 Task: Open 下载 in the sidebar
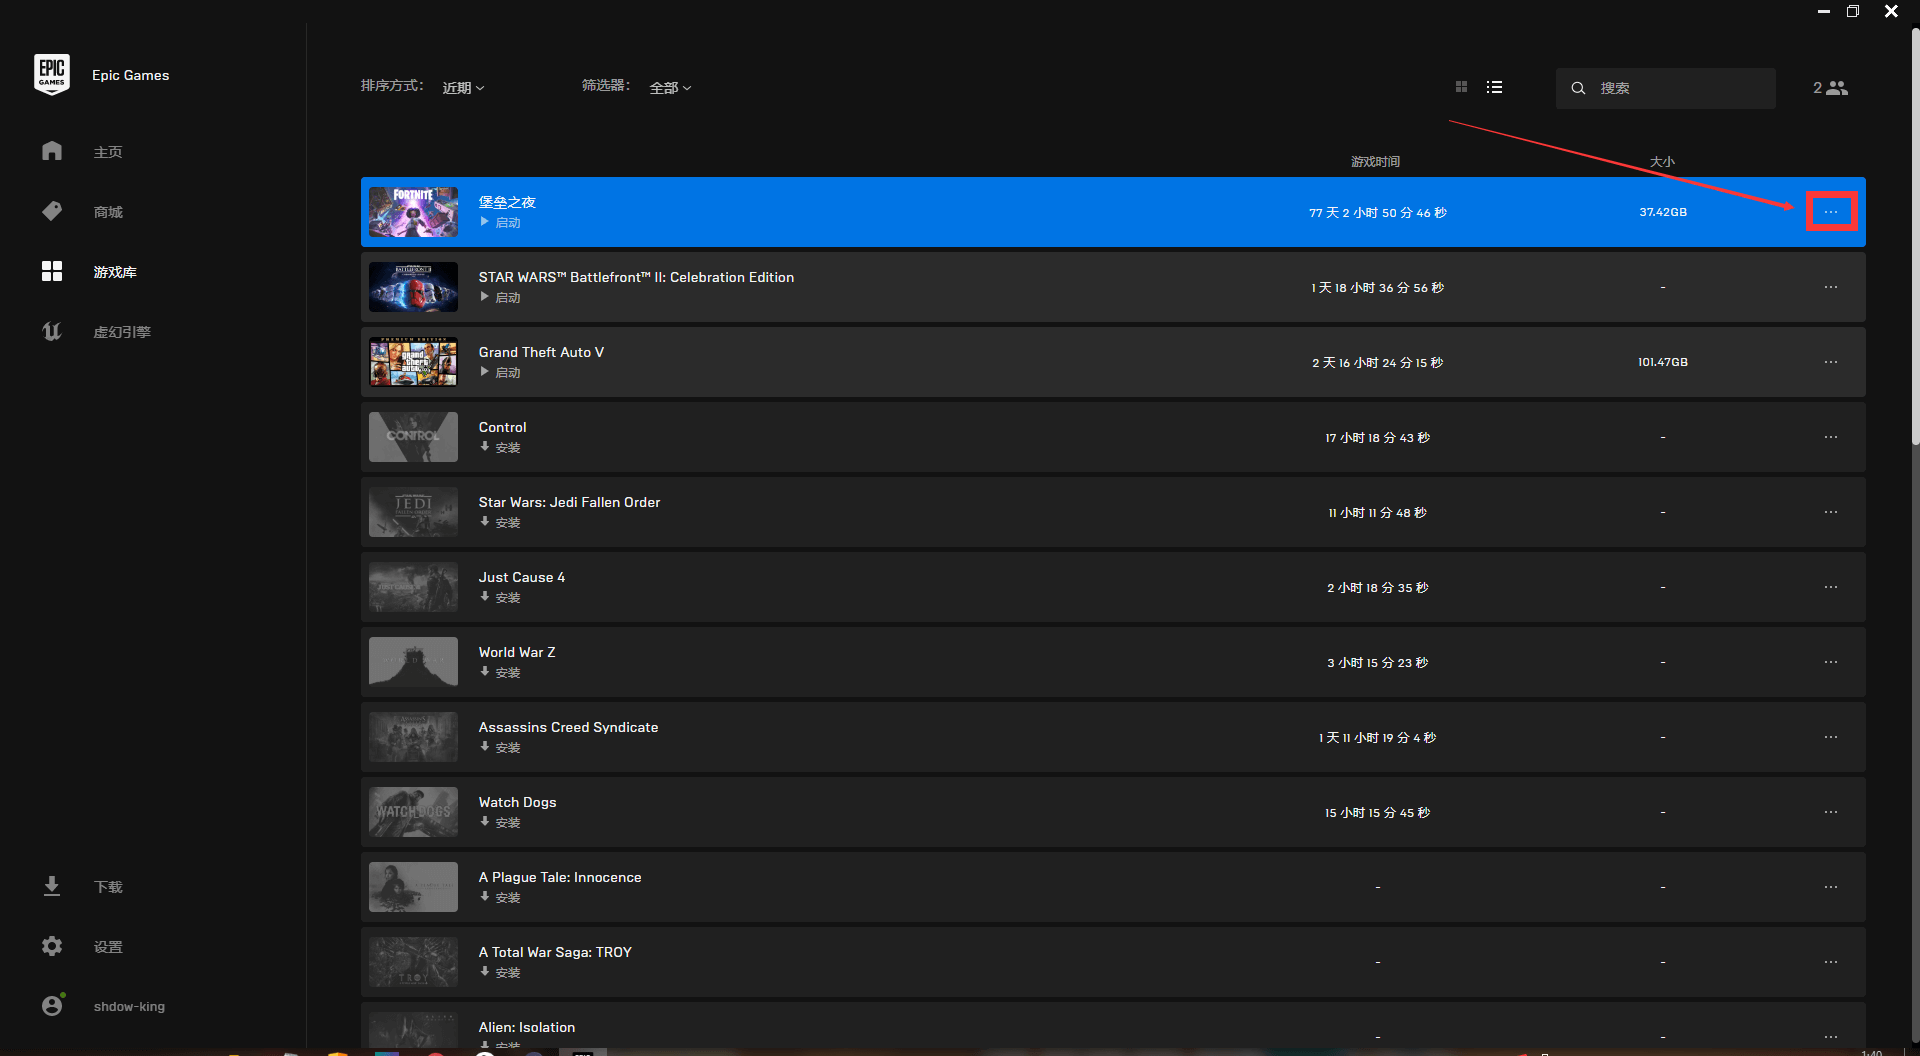108,887
